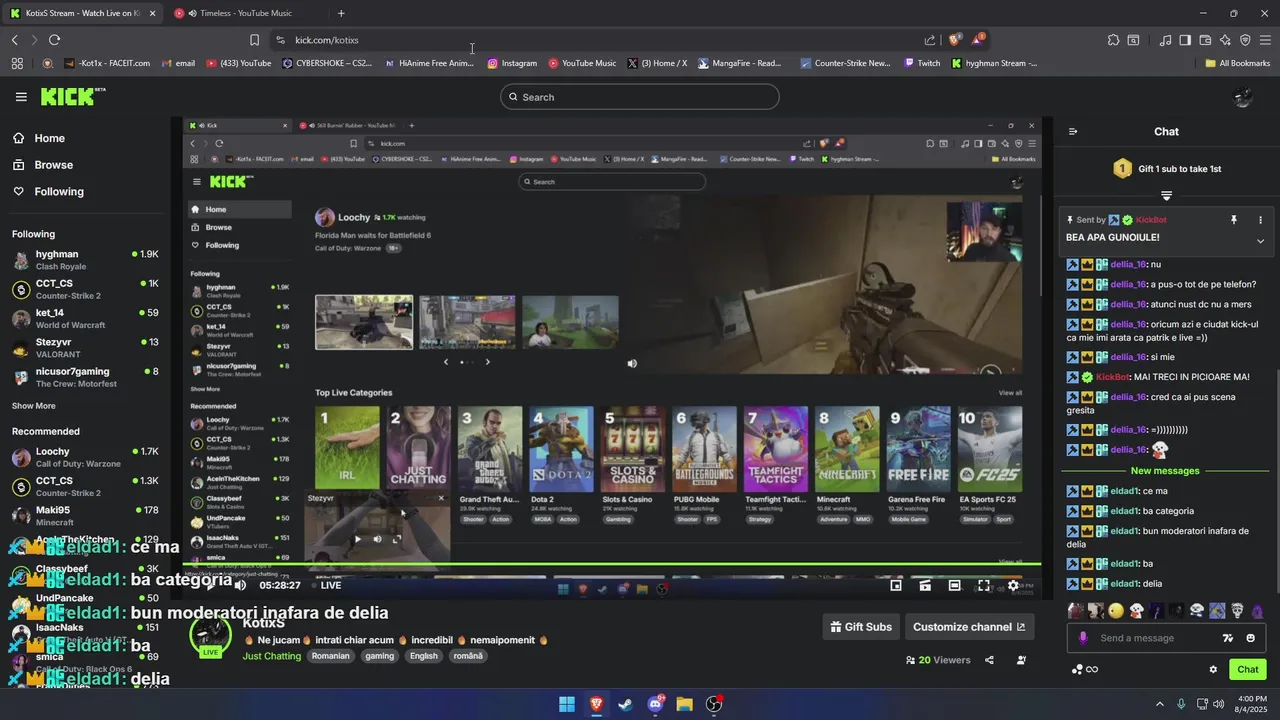Open Brave Wallet icon in toolbar

coord(1205,40)
